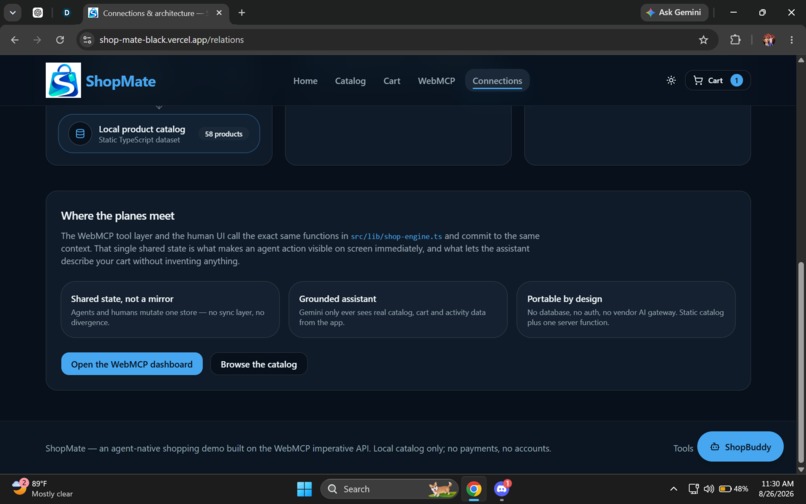This screenshot has height=504, width=806.
Task: Open the Windows Start menu
Action: point(304,489)
